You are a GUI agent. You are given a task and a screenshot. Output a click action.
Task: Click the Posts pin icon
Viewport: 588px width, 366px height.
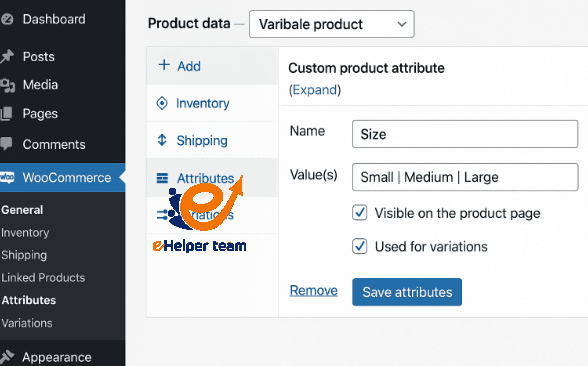pos(7,57)
